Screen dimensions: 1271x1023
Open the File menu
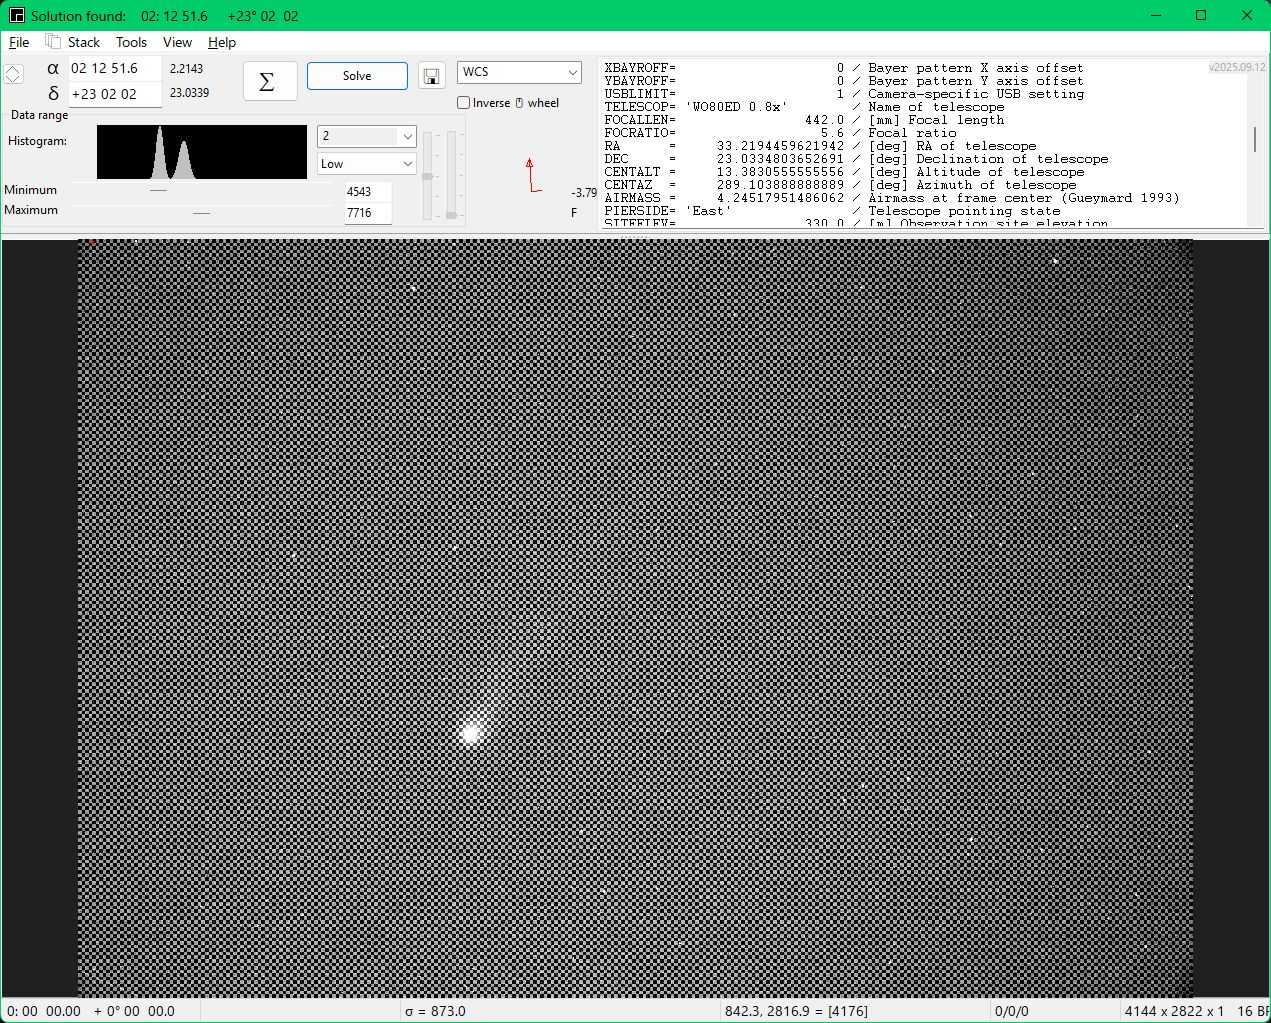(x=19, y=42)
